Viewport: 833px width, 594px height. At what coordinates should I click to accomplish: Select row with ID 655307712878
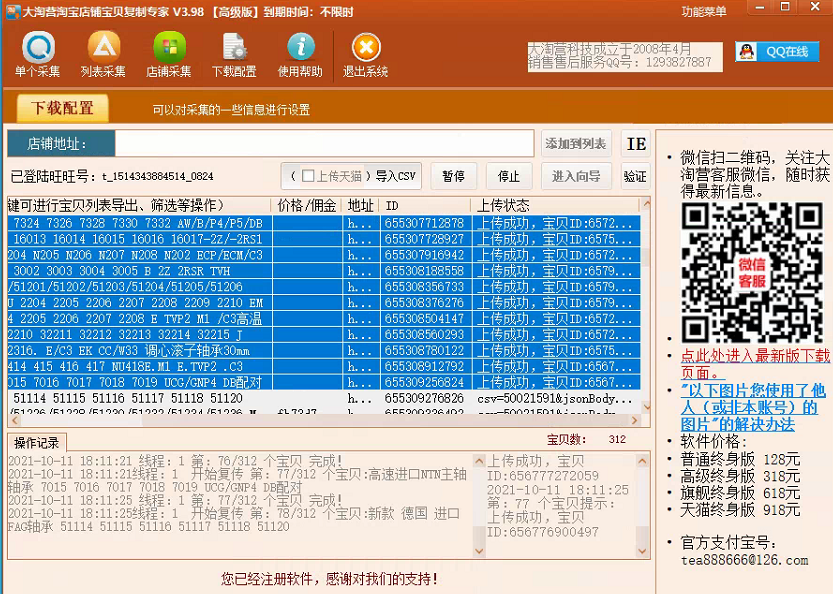coord(324,223)
